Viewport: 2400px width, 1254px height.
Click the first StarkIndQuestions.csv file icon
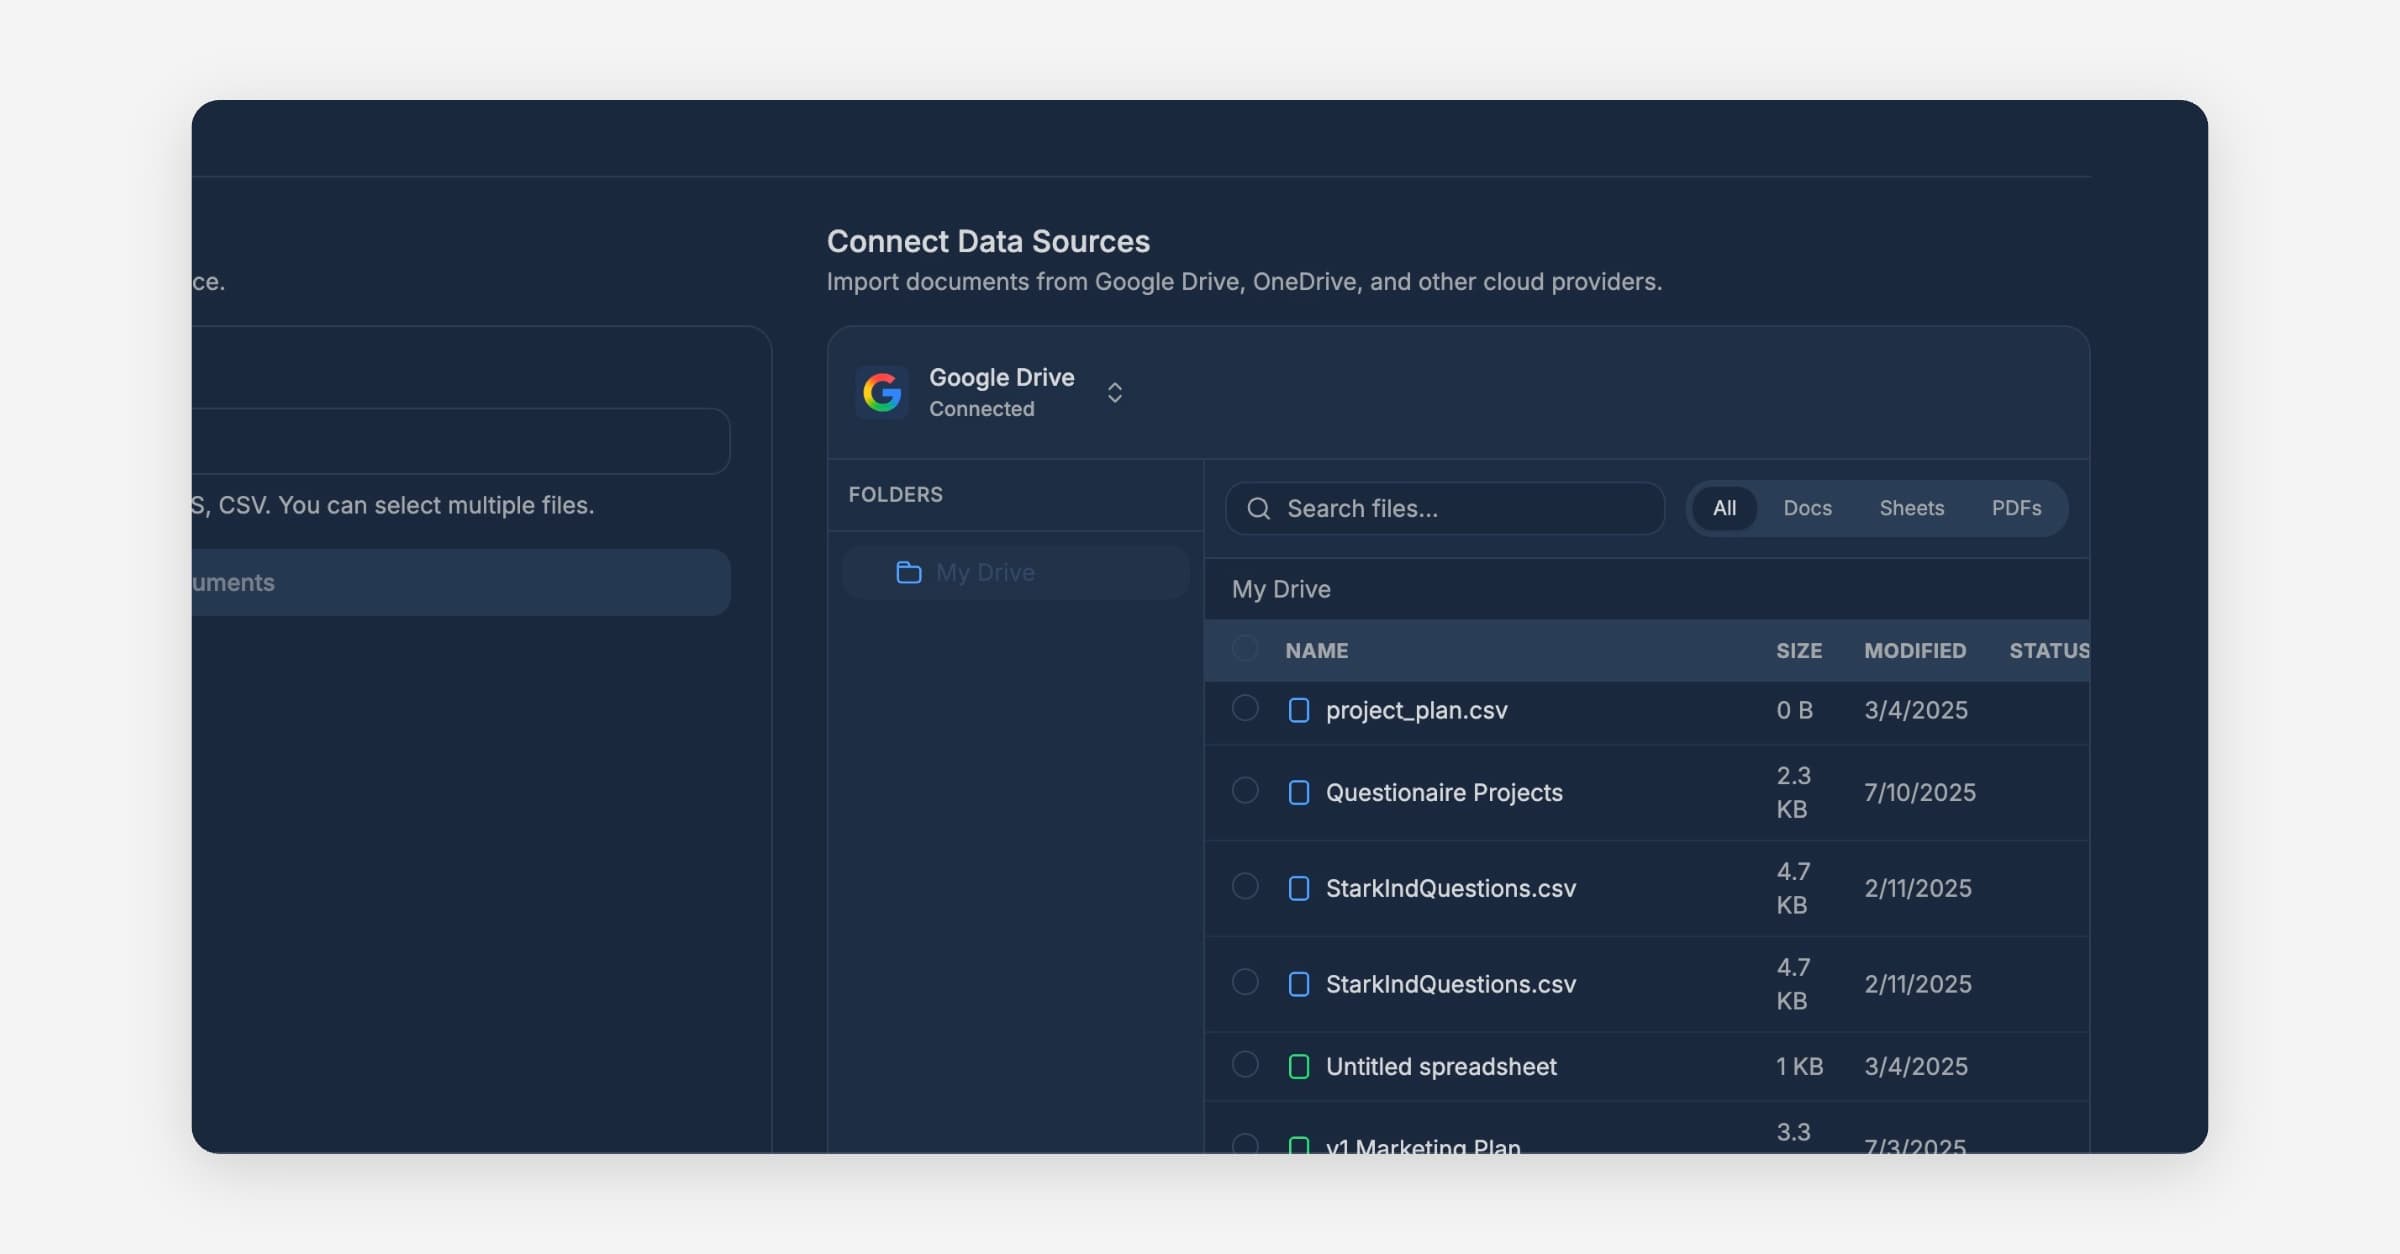coord(1298,888)
